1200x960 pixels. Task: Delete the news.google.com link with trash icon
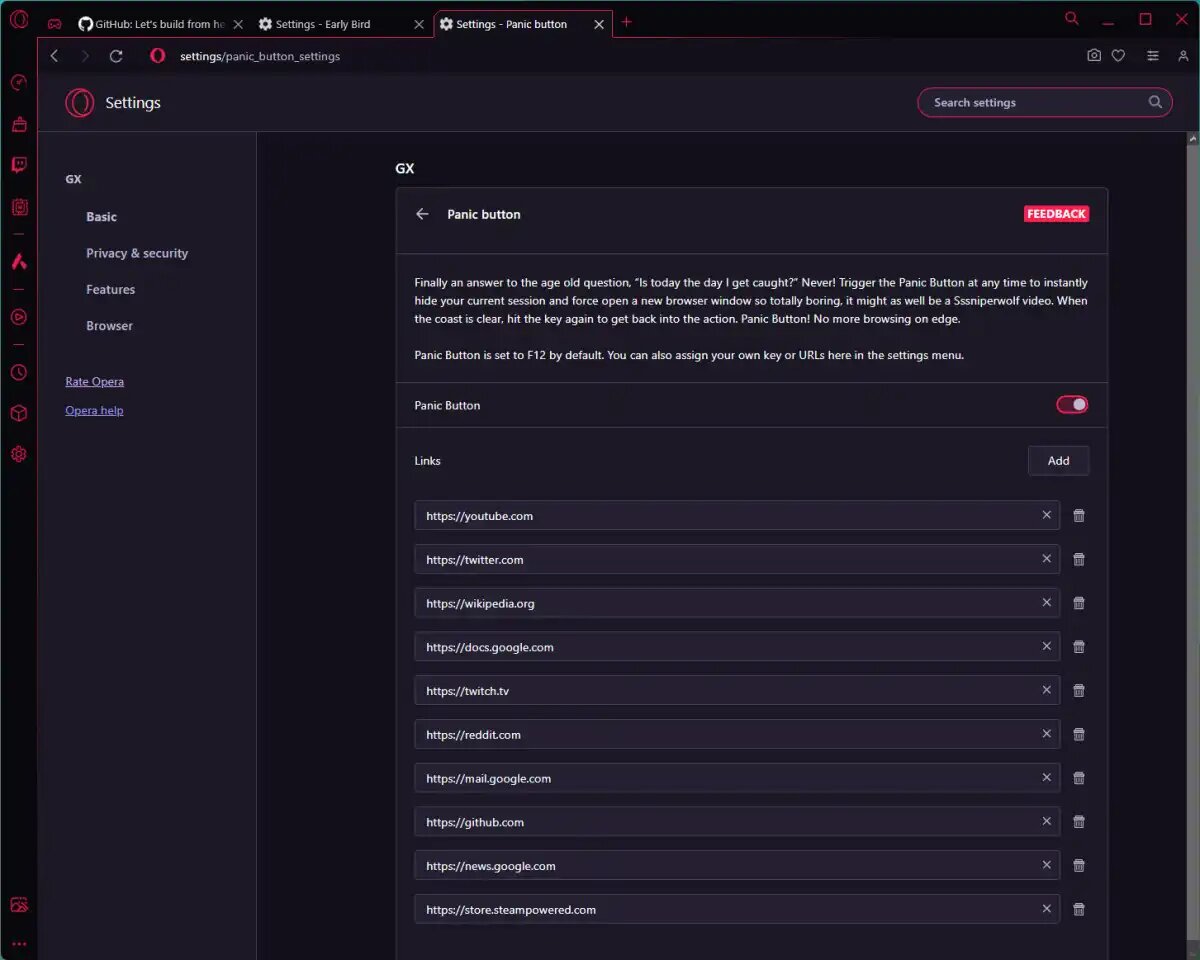1079,866
